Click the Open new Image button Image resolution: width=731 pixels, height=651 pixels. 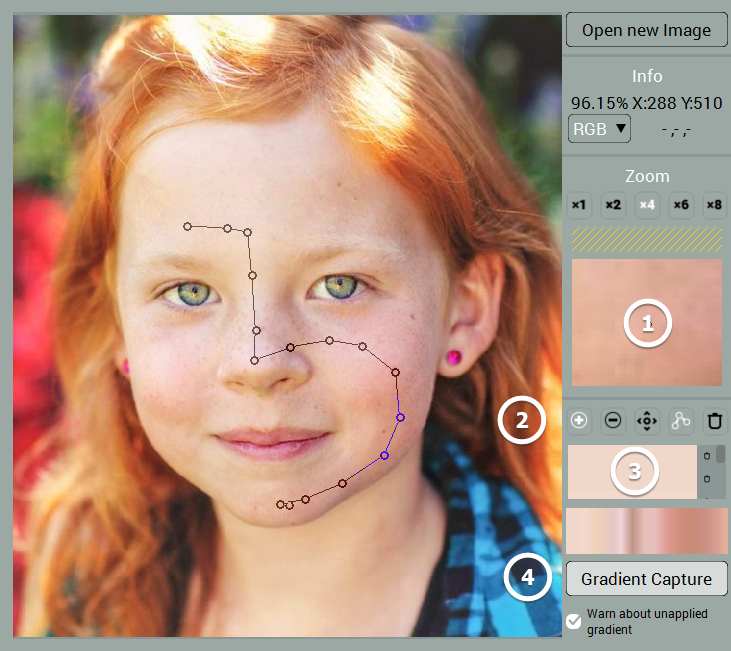(646, 30)
